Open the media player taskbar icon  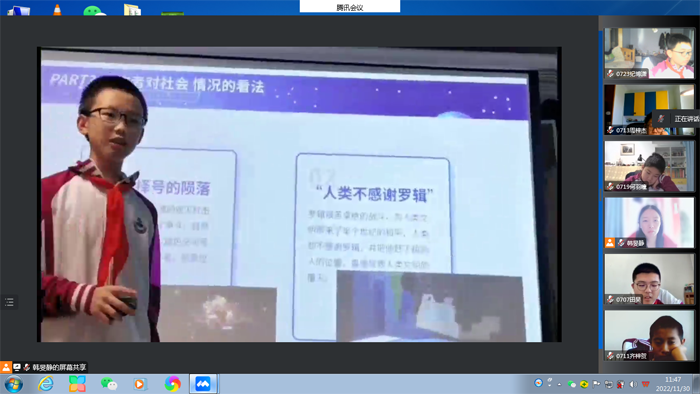click(x=139, y=384)
